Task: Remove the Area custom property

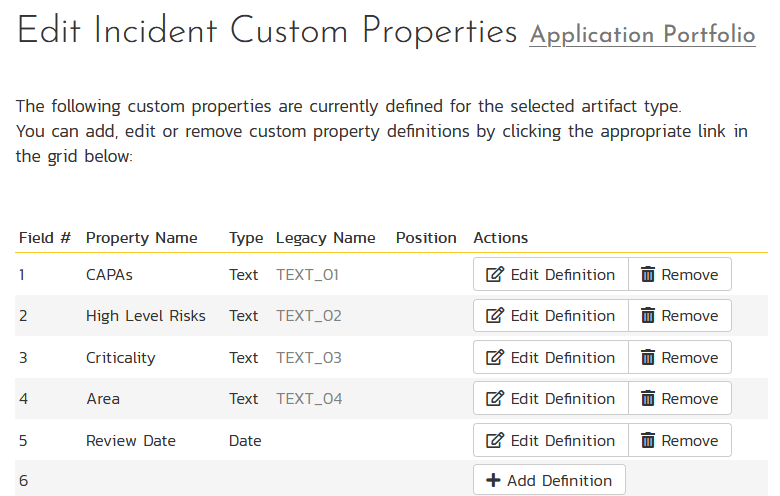Action: tap(679, 399)
